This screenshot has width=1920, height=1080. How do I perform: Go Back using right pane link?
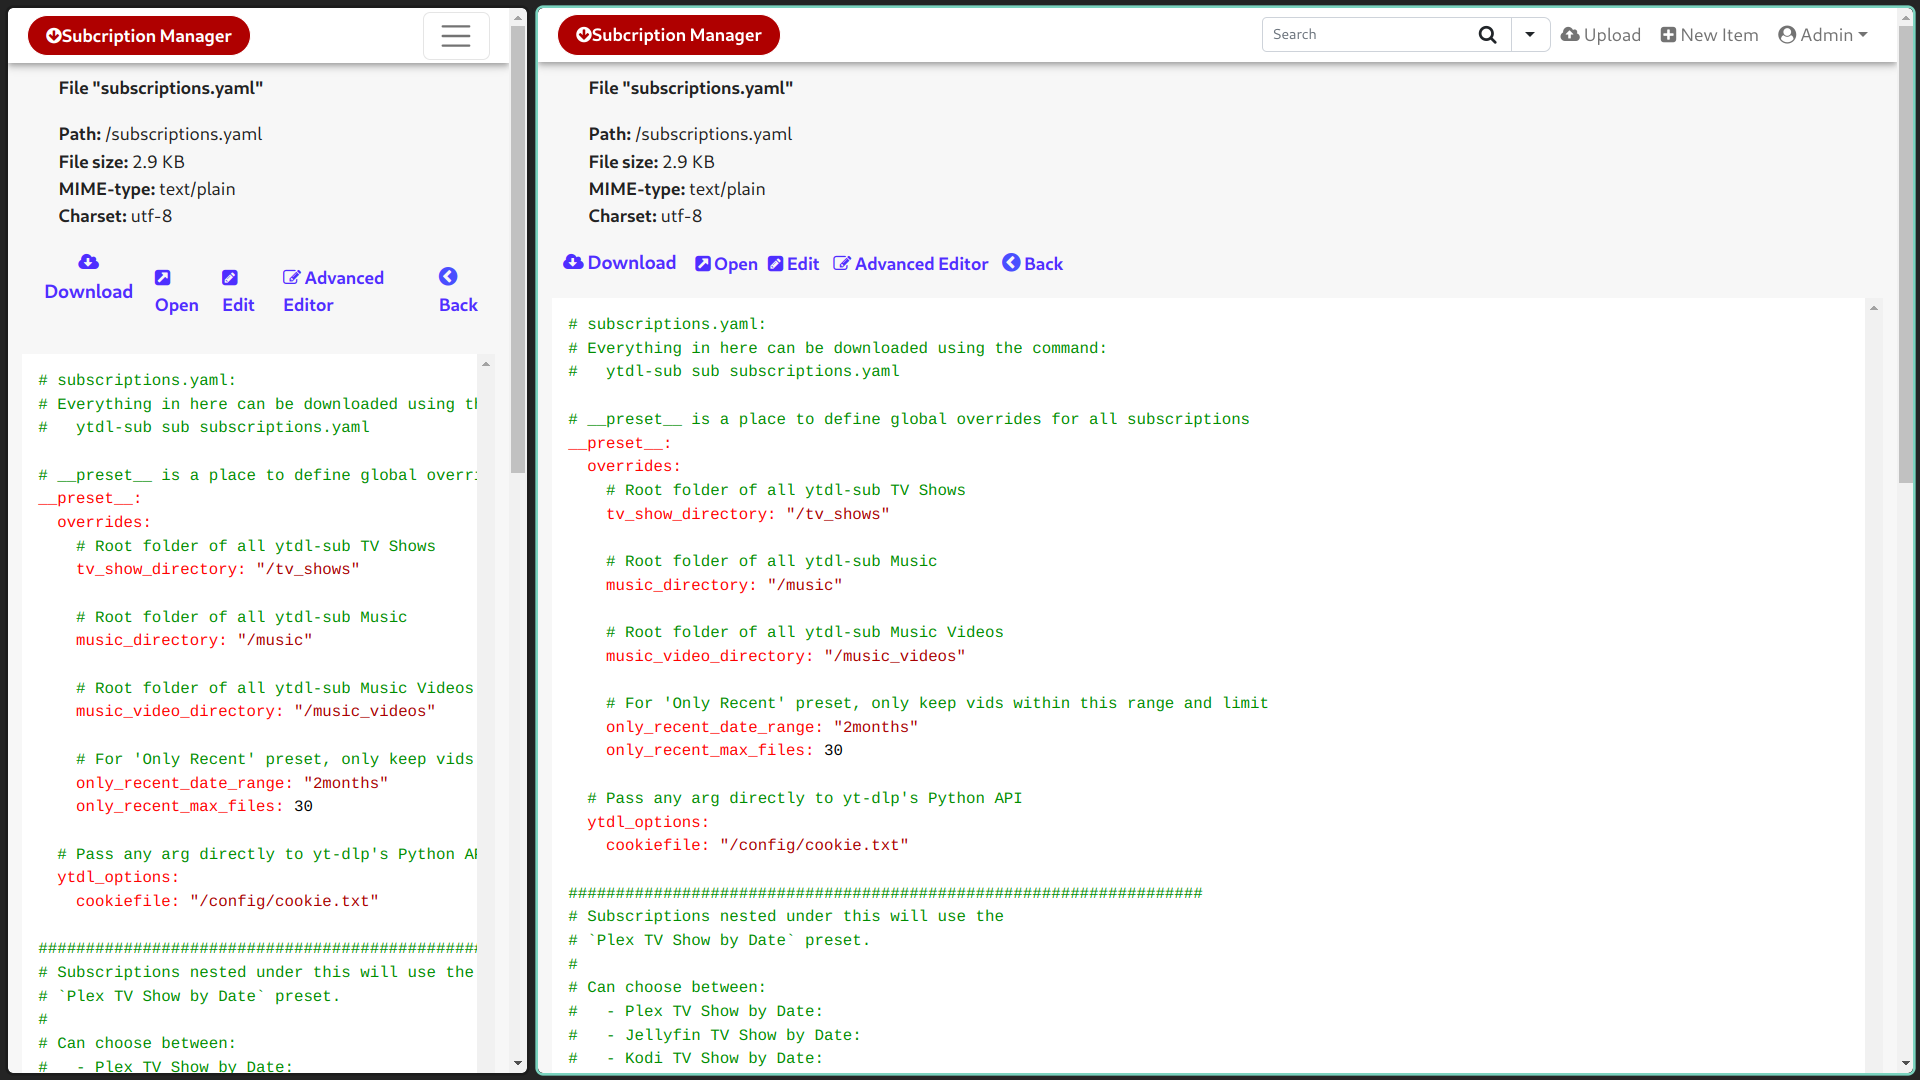[1033, 264]
